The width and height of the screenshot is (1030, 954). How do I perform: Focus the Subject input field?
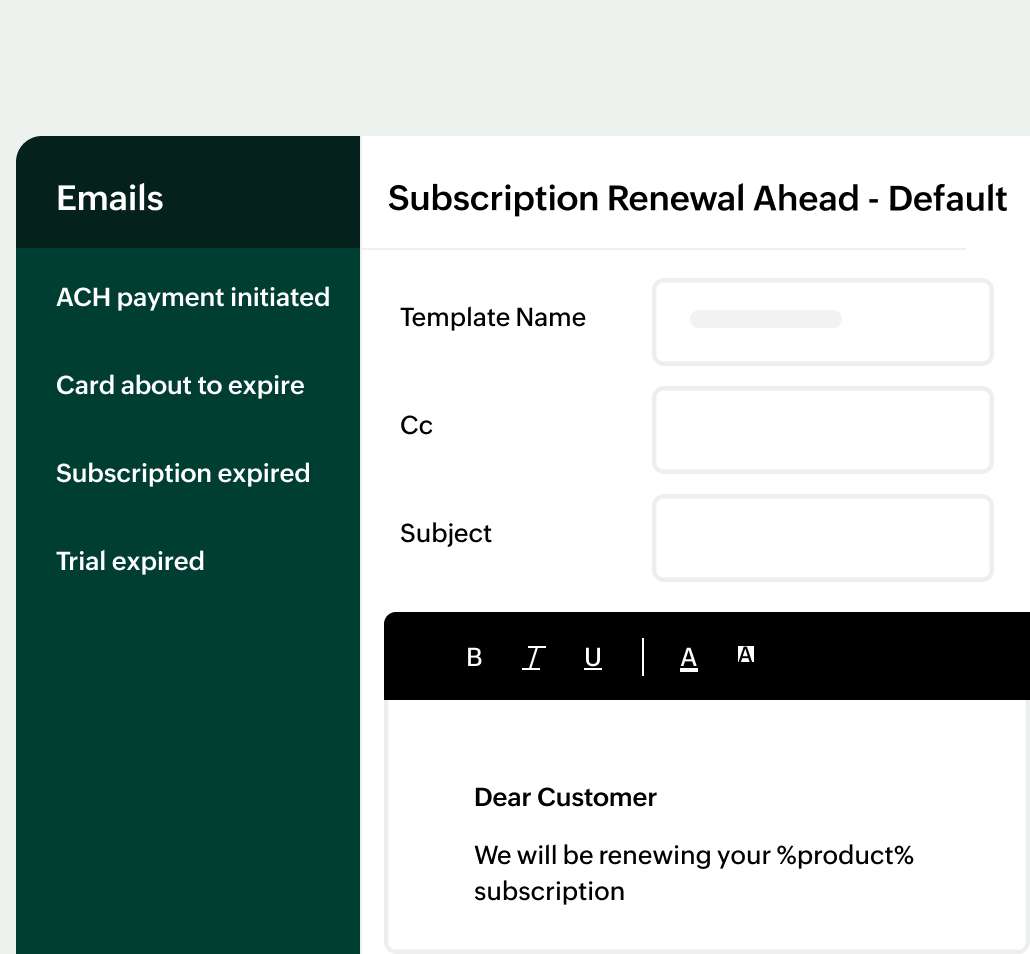click(x=822, y=537)
